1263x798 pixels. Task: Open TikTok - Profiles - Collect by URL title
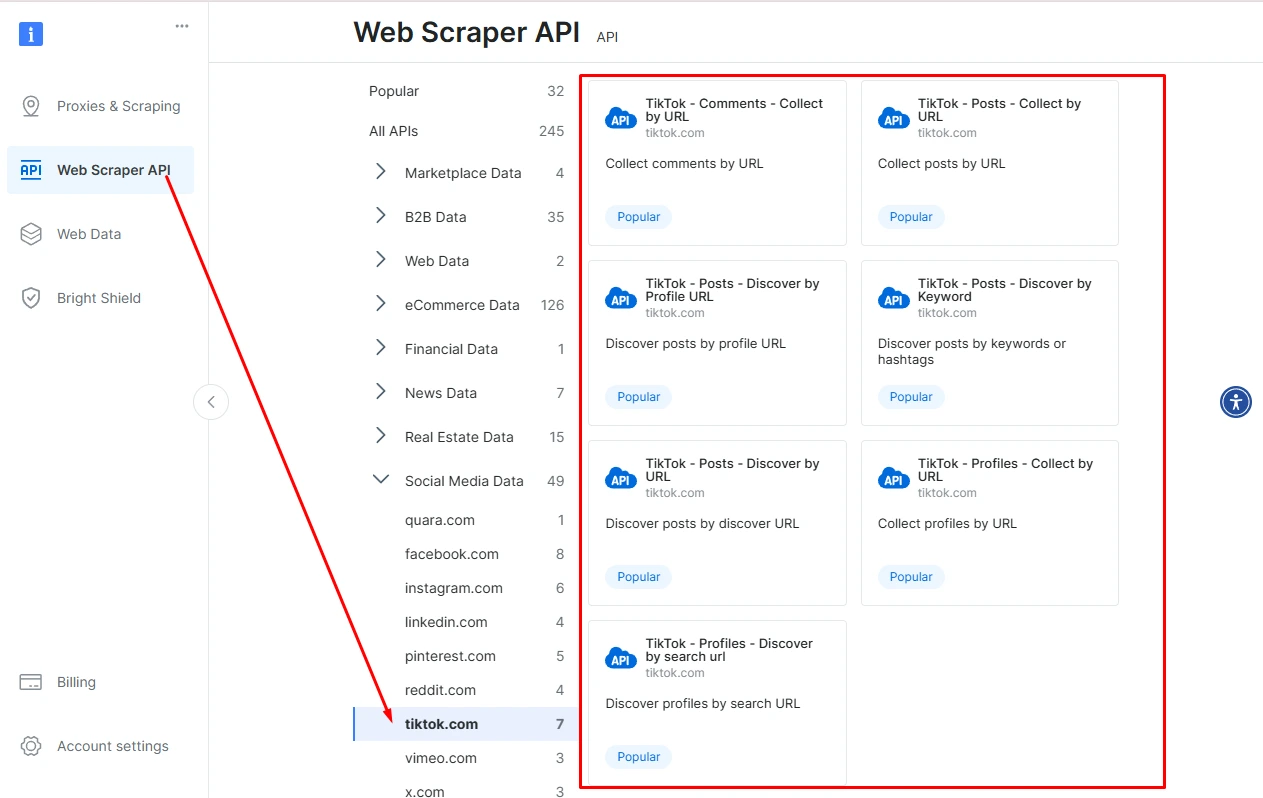[1005, 470]
